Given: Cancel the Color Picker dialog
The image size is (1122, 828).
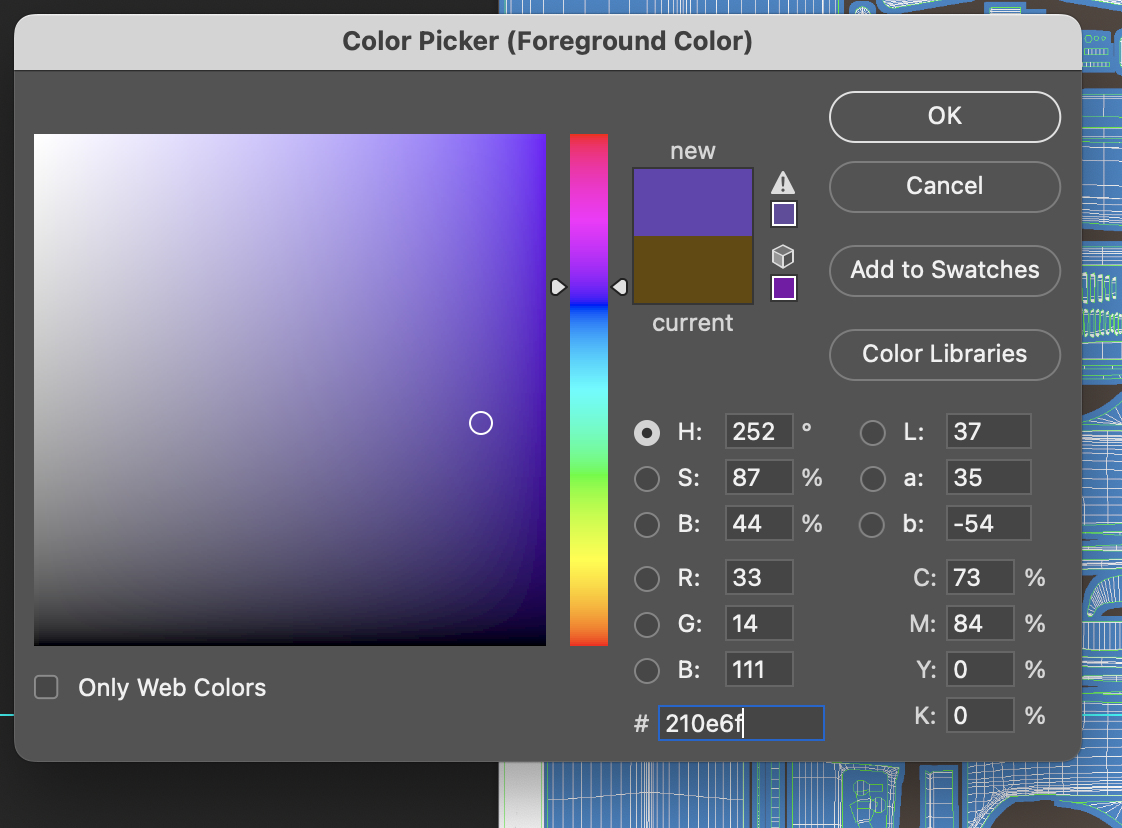Looking at the screenshot, I should (945, 186).
